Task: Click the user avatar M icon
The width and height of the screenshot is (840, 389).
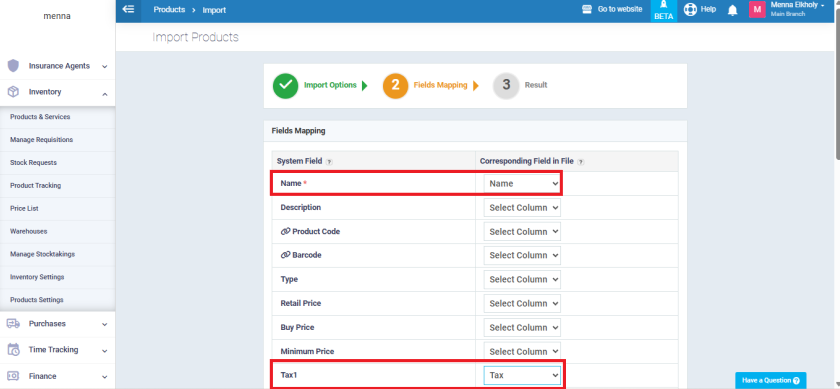Action: coord(757,10)
